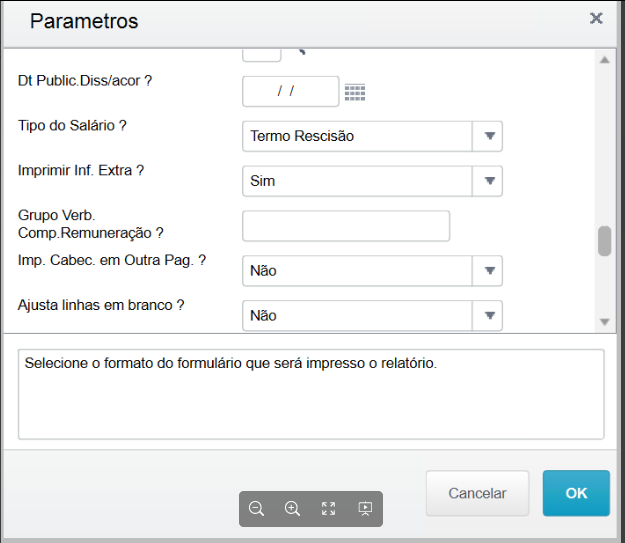Open the Imprimir Inf. Extra dropdown arrow
Image resolution: width=625 pixels, height=543 pixels.
pyautogui.click(x=489, y=181)
